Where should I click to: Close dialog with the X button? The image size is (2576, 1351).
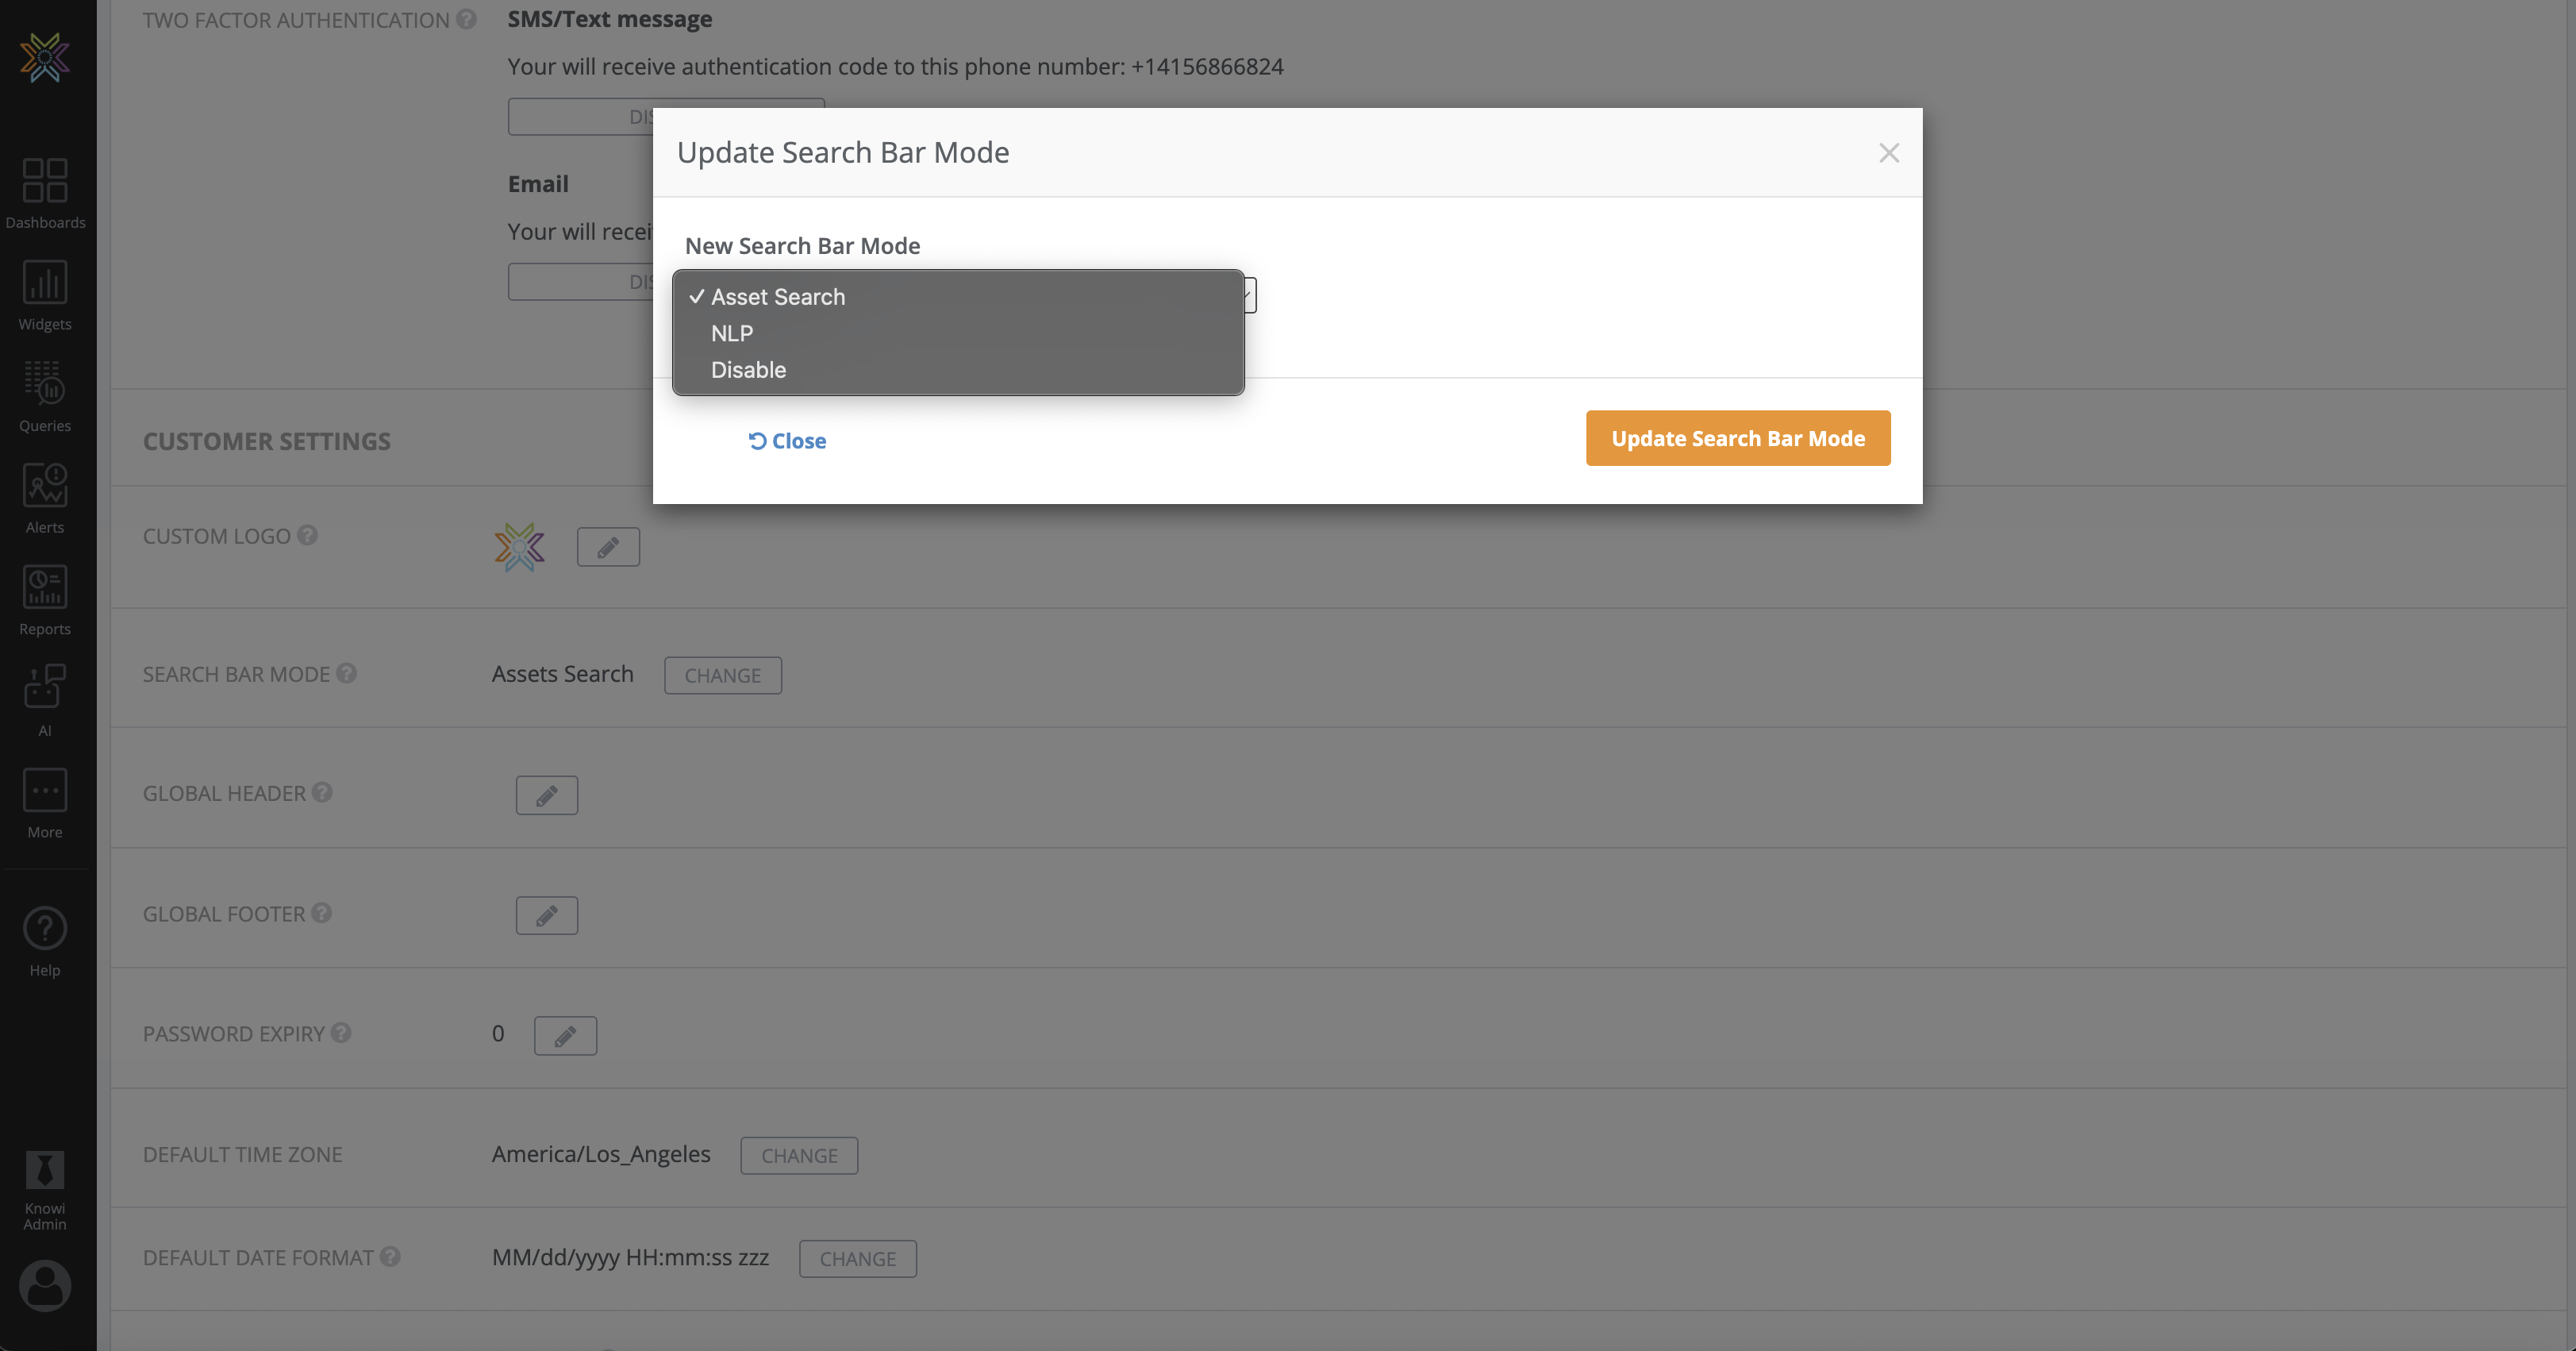click(x=1888, y=153)
